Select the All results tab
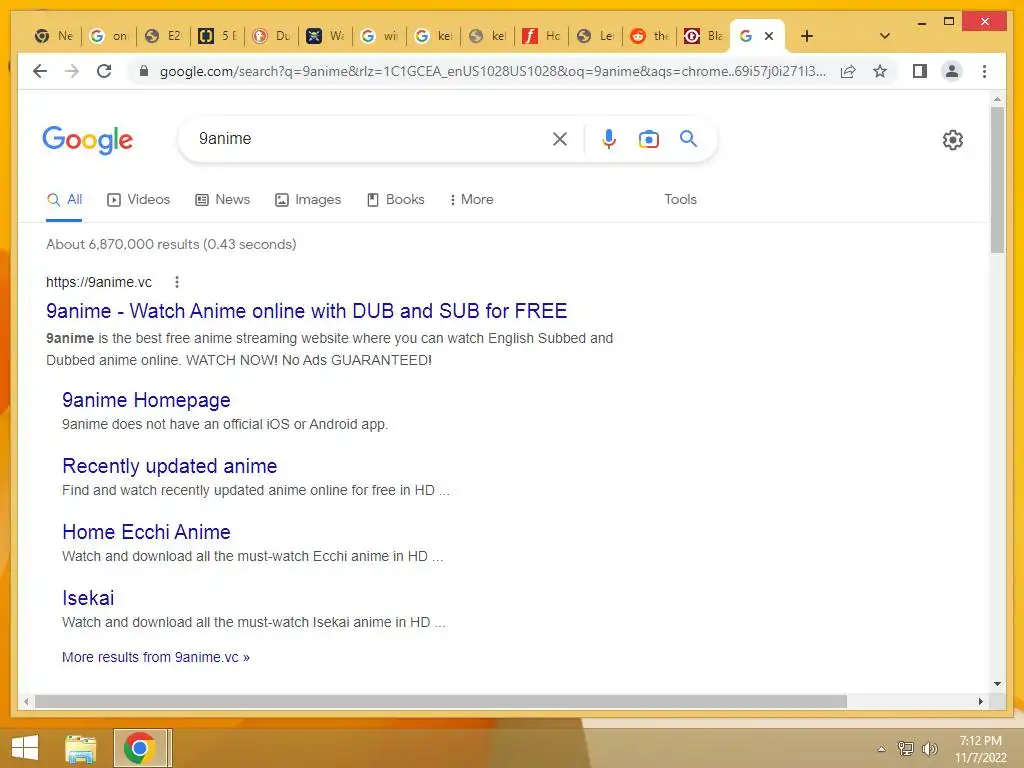This screenshot has width=1024, height=768. [x=64, y=200]
